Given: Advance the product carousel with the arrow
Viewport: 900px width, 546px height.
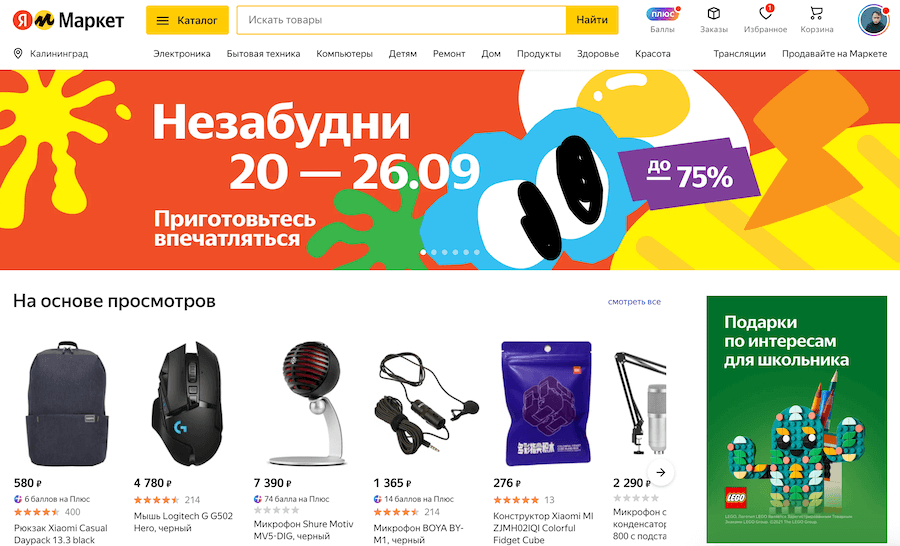Looking at the screenshot, I should pyautogui.click(x=661, y=473).
